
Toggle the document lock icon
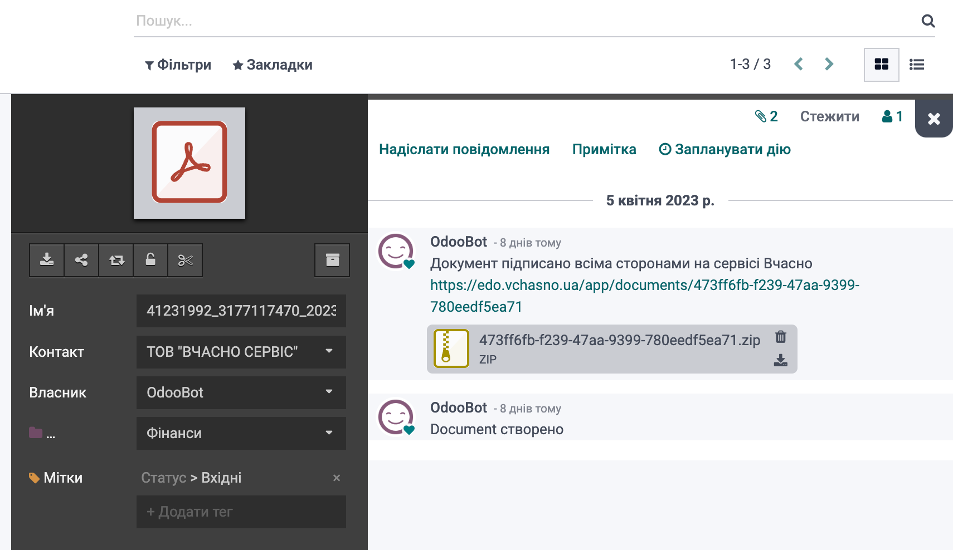150,260
